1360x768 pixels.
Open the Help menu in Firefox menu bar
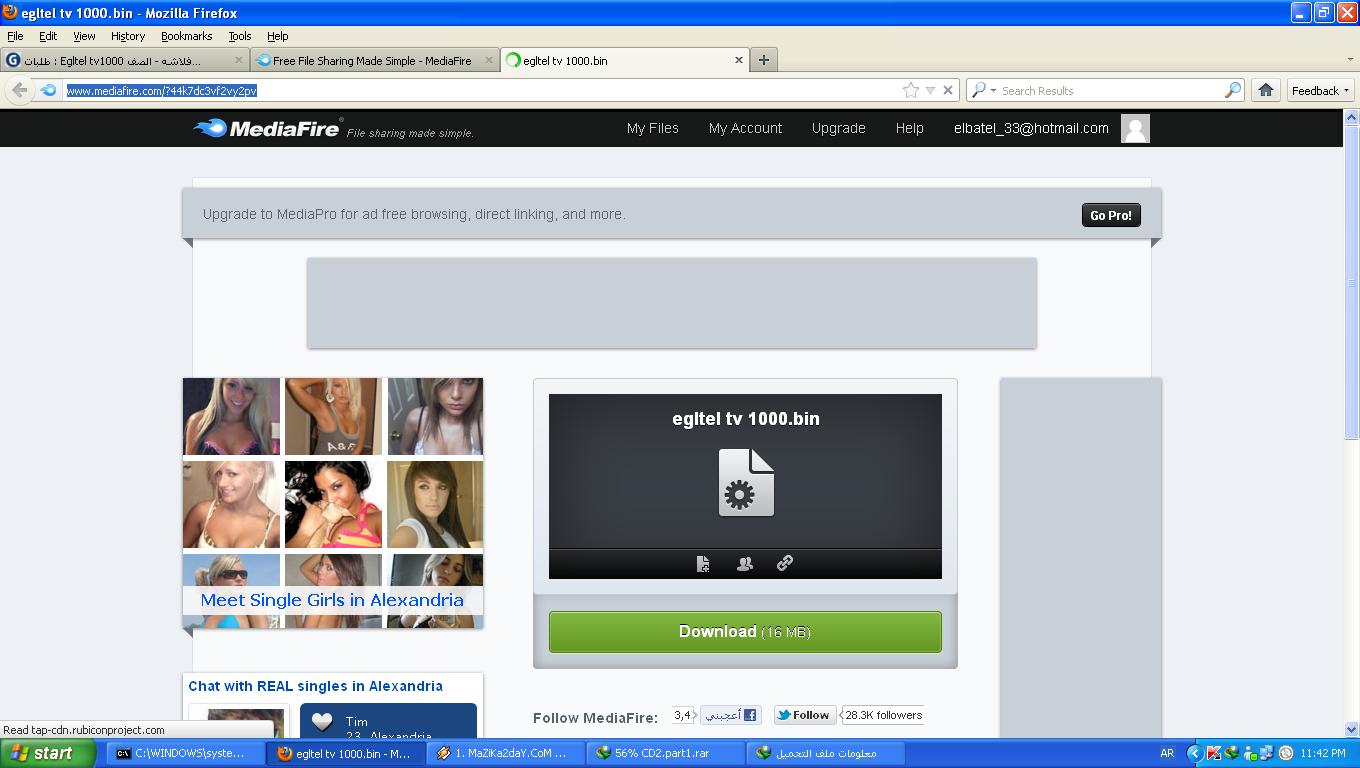pyautogui.click(x=278, y=36)
